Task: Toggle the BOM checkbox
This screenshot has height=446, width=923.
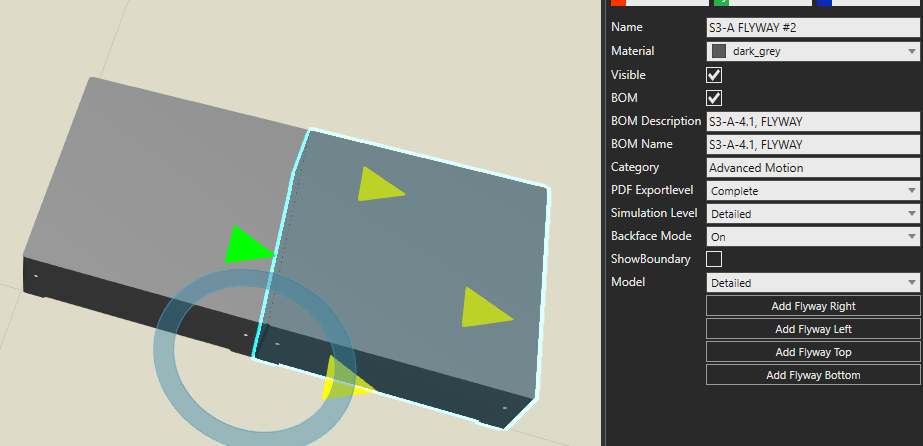Action: point(714,98)
